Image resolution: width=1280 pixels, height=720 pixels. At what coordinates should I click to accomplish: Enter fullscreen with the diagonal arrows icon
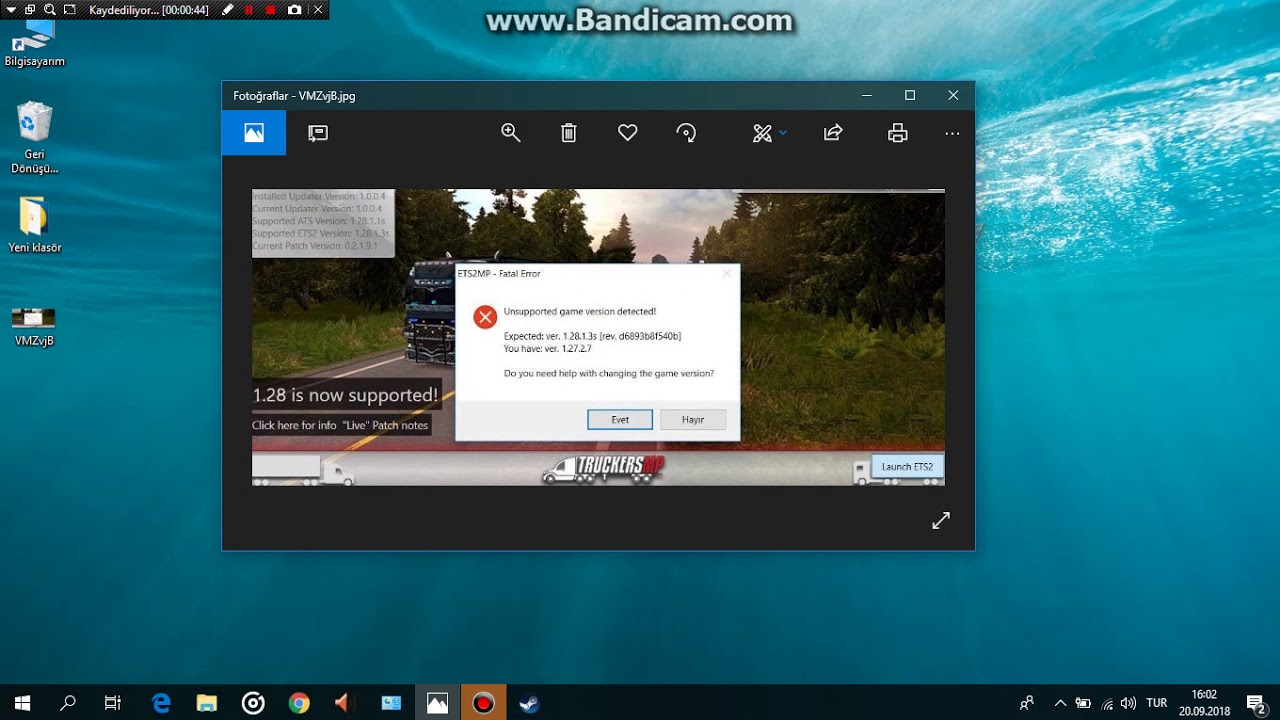click(941, 520)
